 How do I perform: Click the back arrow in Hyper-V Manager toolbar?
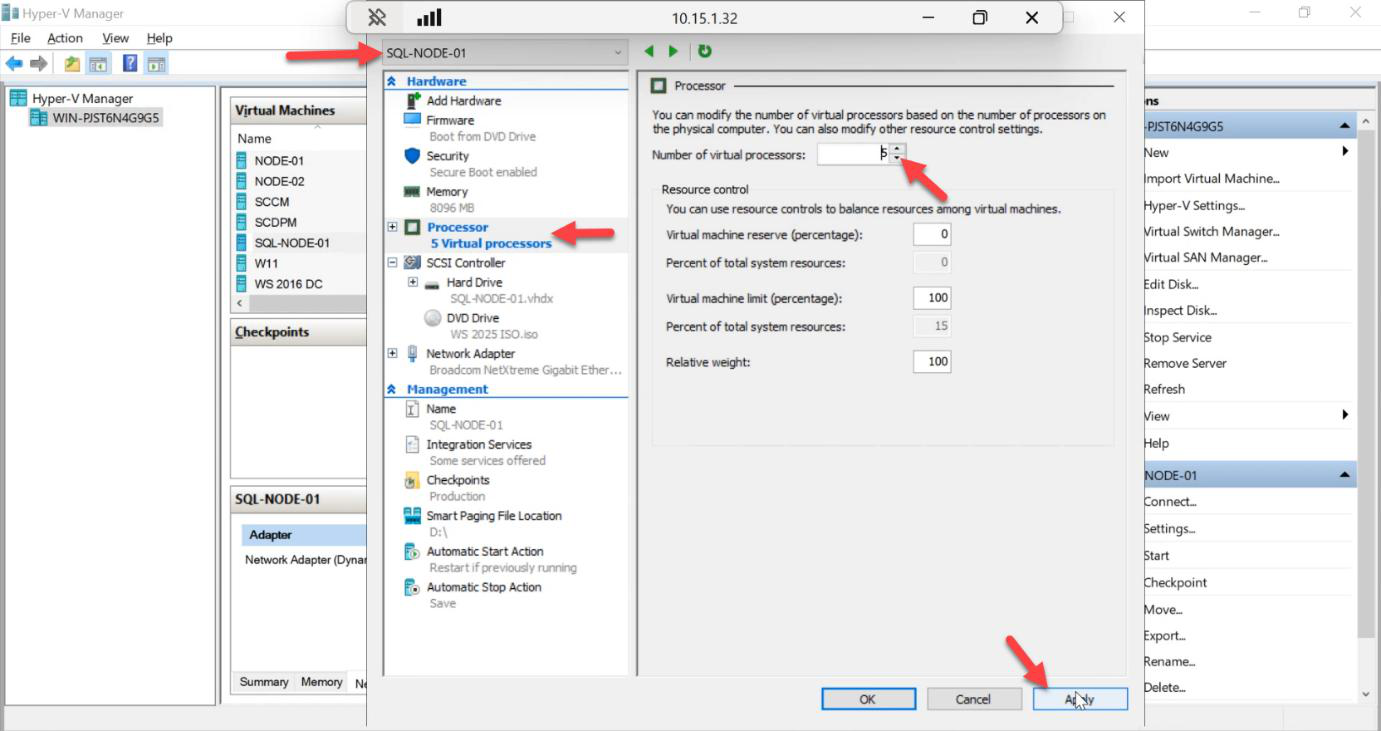point(14,64)
